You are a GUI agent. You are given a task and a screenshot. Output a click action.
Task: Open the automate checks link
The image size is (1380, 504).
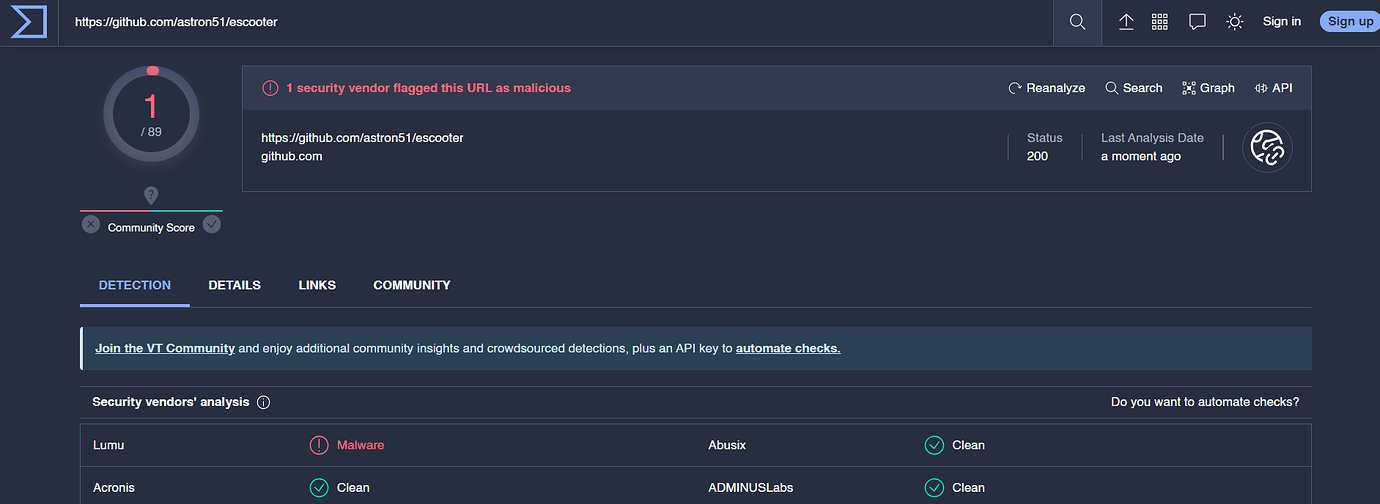[x=788, y=349]
